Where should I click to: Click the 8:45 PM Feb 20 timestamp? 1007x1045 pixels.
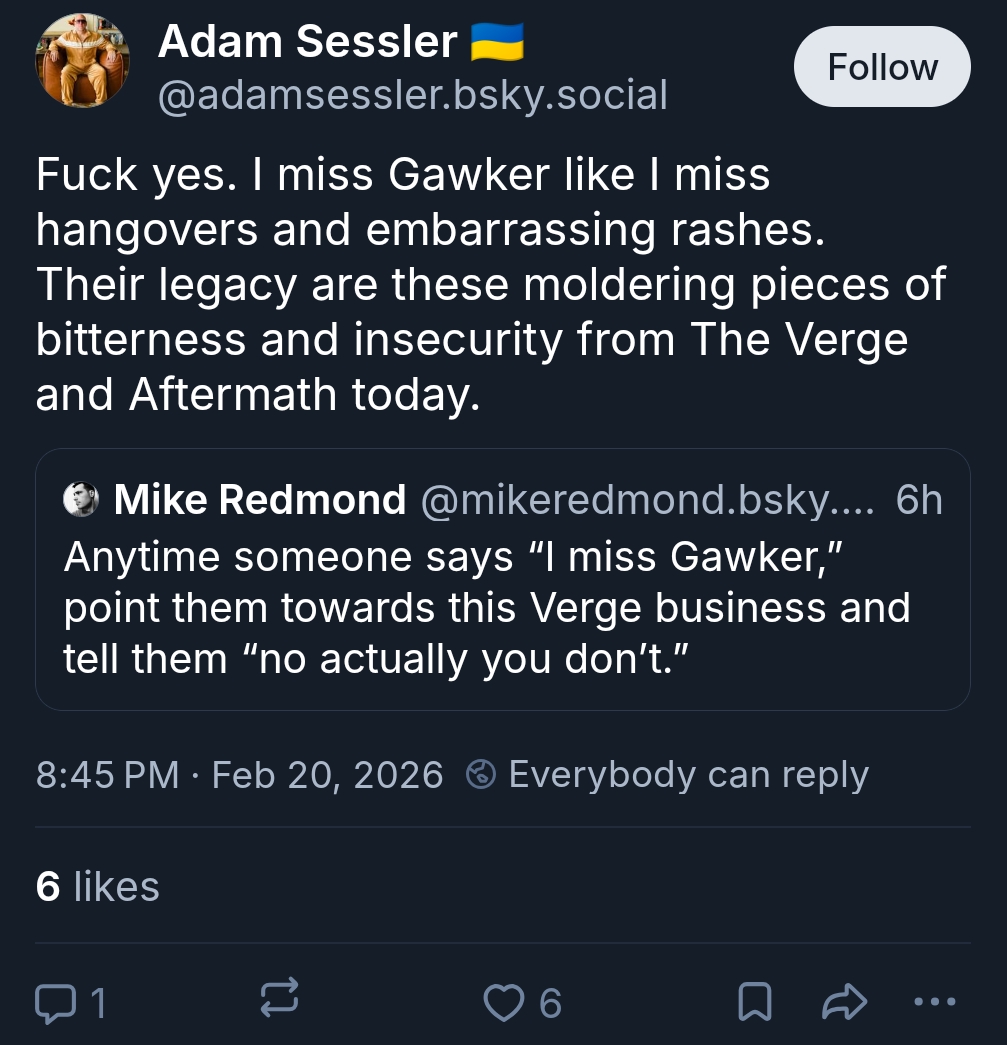pos(239,775)
